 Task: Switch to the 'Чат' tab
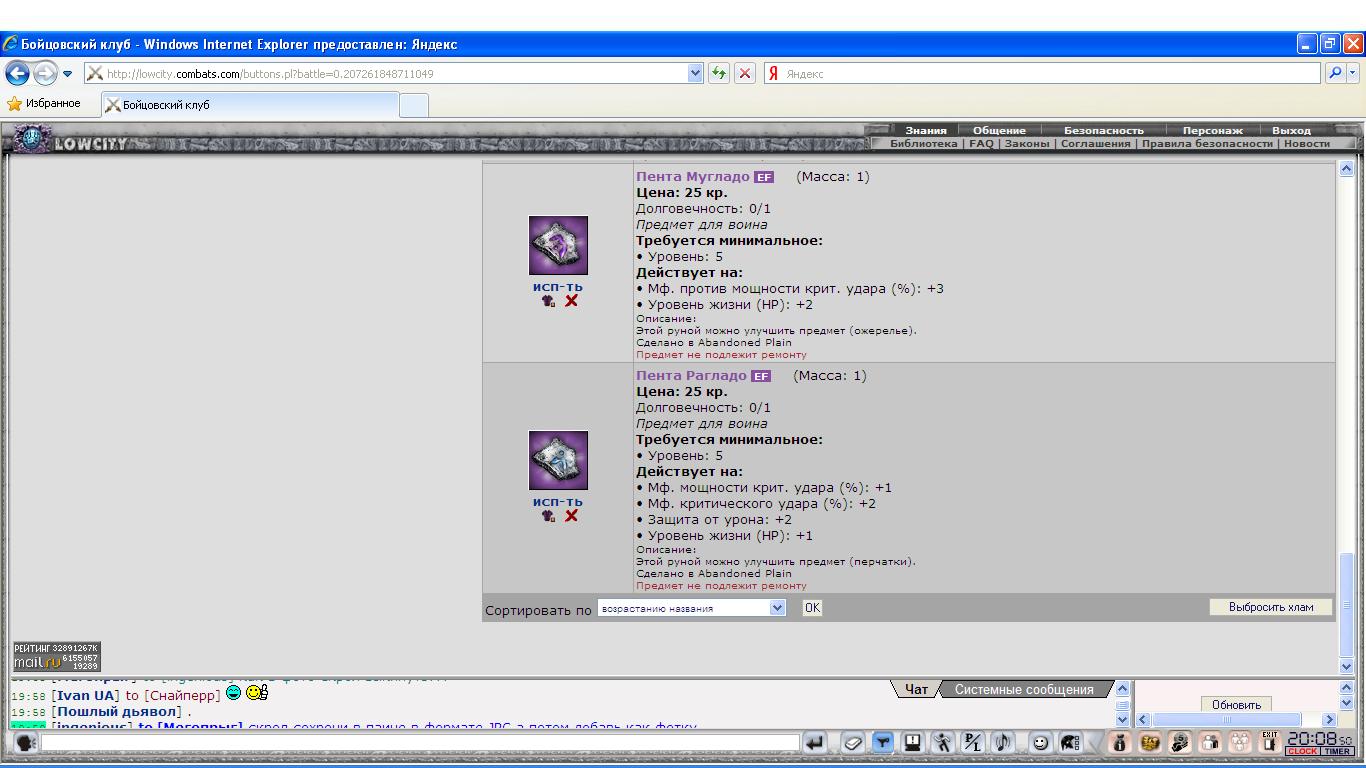click(x=916, y=689)
